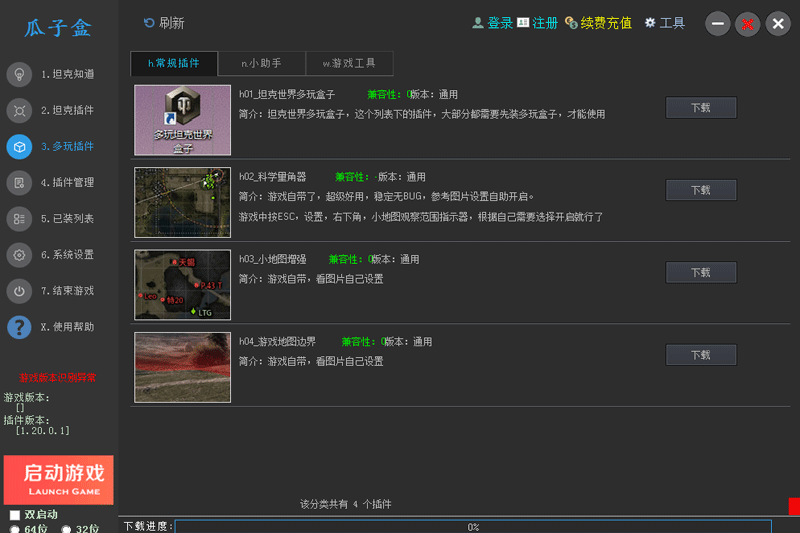This screenshot has height=533, width=800.
Task: Close the app with the white X button
Action: 778,23
